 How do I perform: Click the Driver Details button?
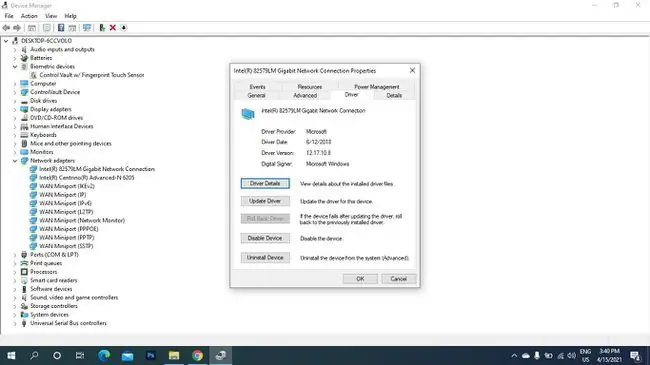(x=265, y=183)
